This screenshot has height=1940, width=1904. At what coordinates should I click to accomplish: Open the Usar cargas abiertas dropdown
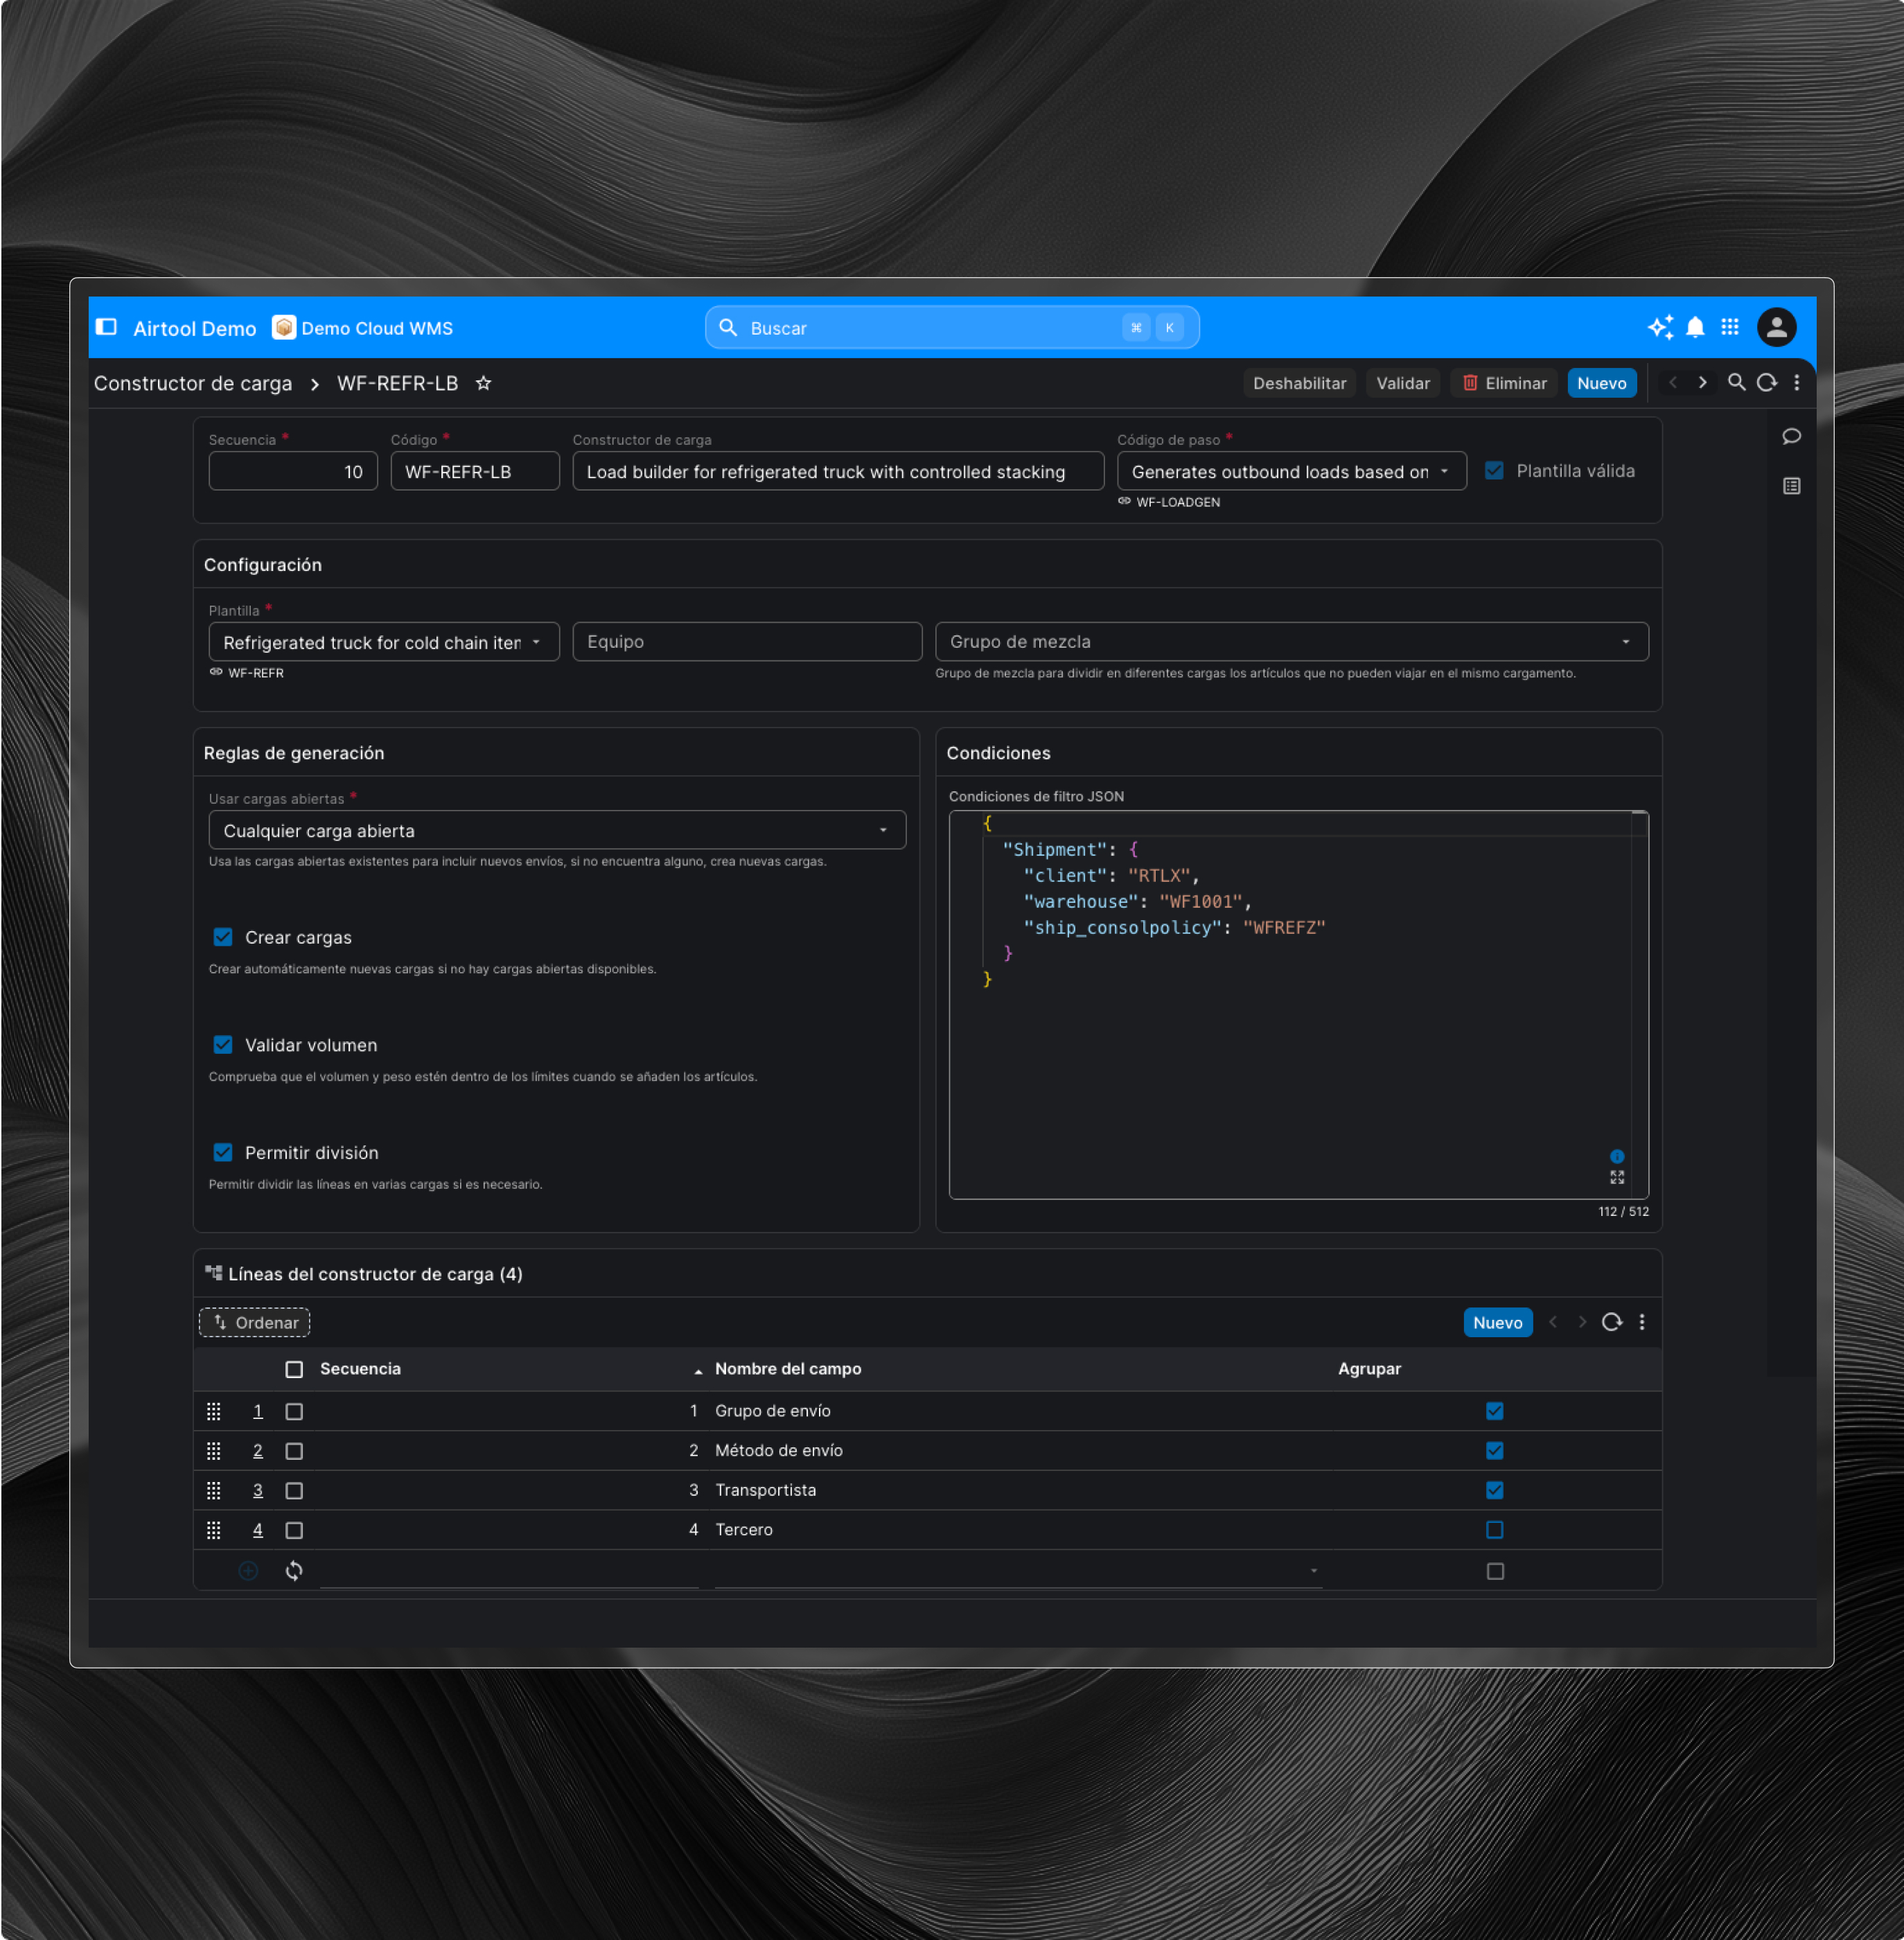557,831
